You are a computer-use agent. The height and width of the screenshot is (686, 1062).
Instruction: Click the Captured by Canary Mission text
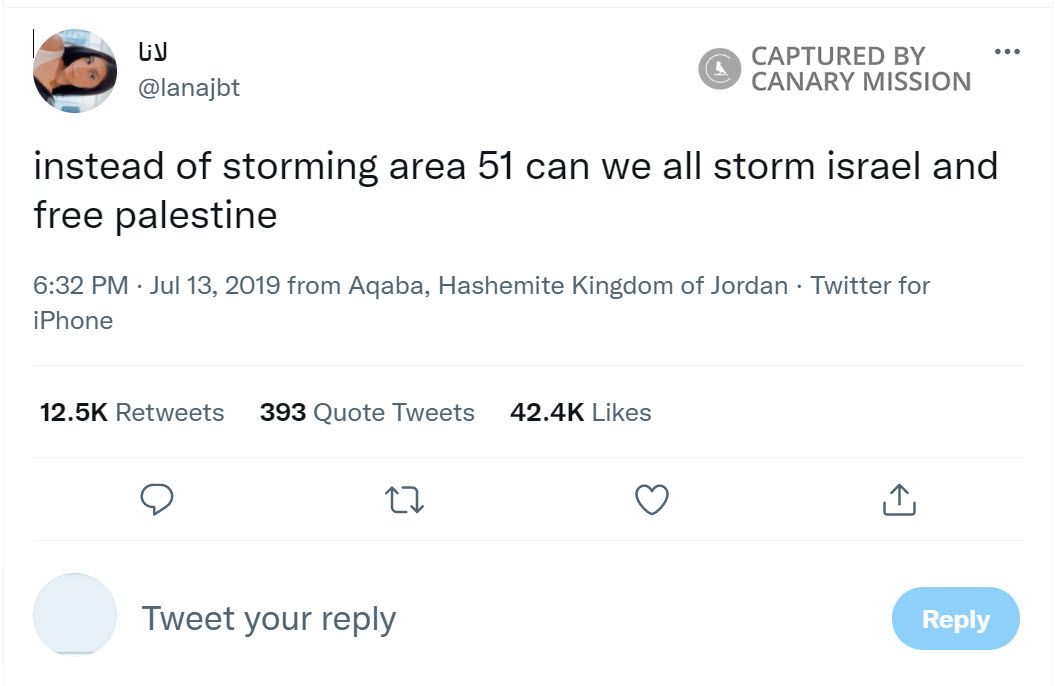860,69
